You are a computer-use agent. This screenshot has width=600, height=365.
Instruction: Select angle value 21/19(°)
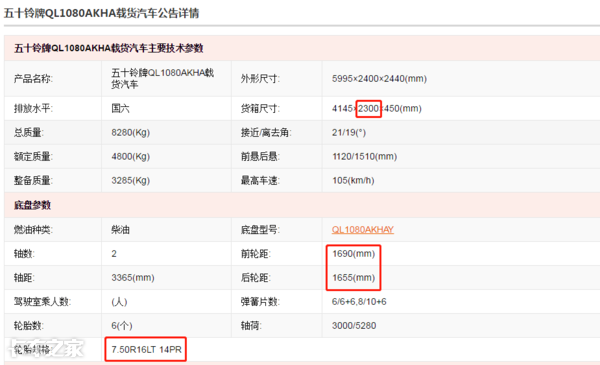point(349,133)
